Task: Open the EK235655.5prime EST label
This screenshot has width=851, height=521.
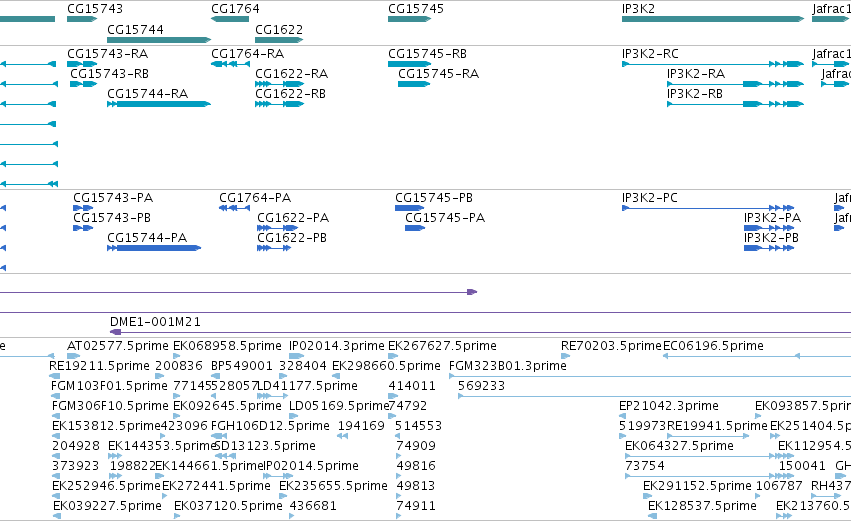Action: click(333, 486)
